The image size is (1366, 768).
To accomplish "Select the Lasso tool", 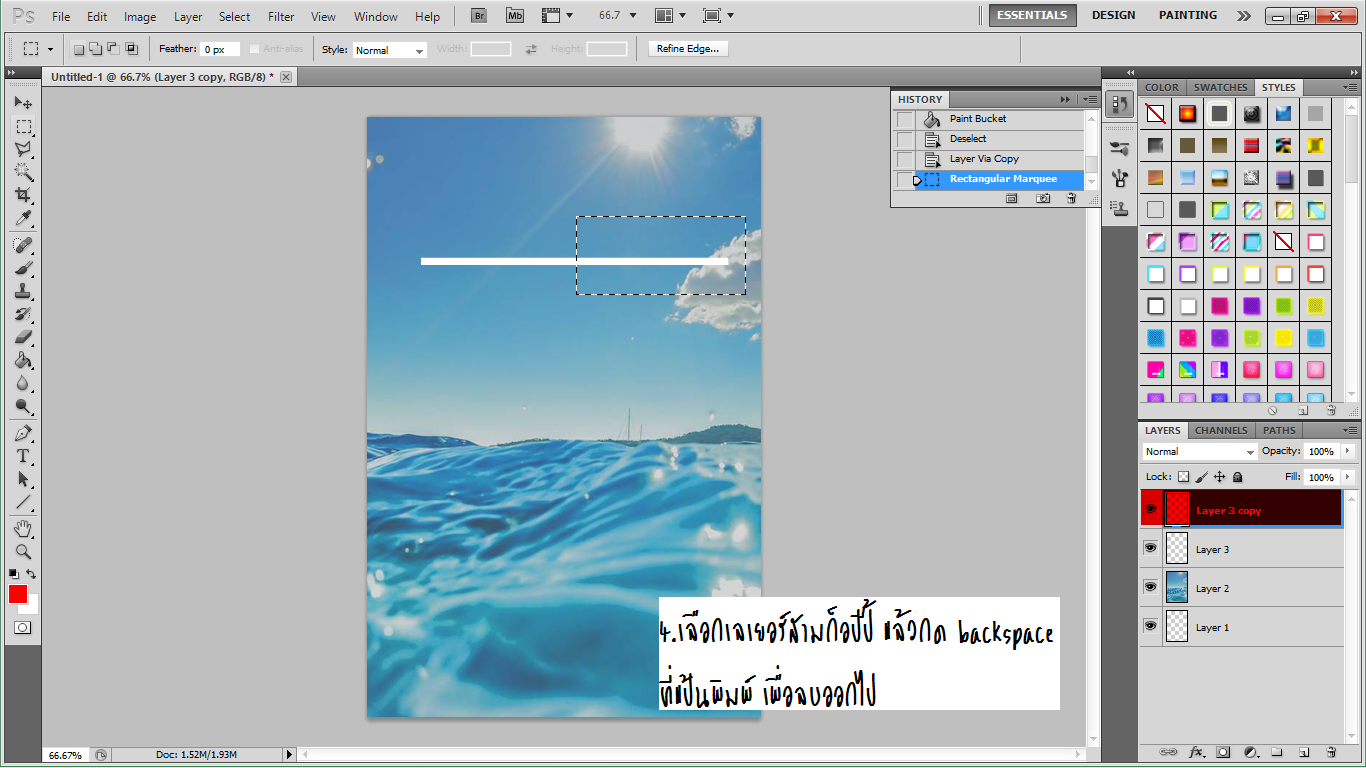I will tap(23, 149).
